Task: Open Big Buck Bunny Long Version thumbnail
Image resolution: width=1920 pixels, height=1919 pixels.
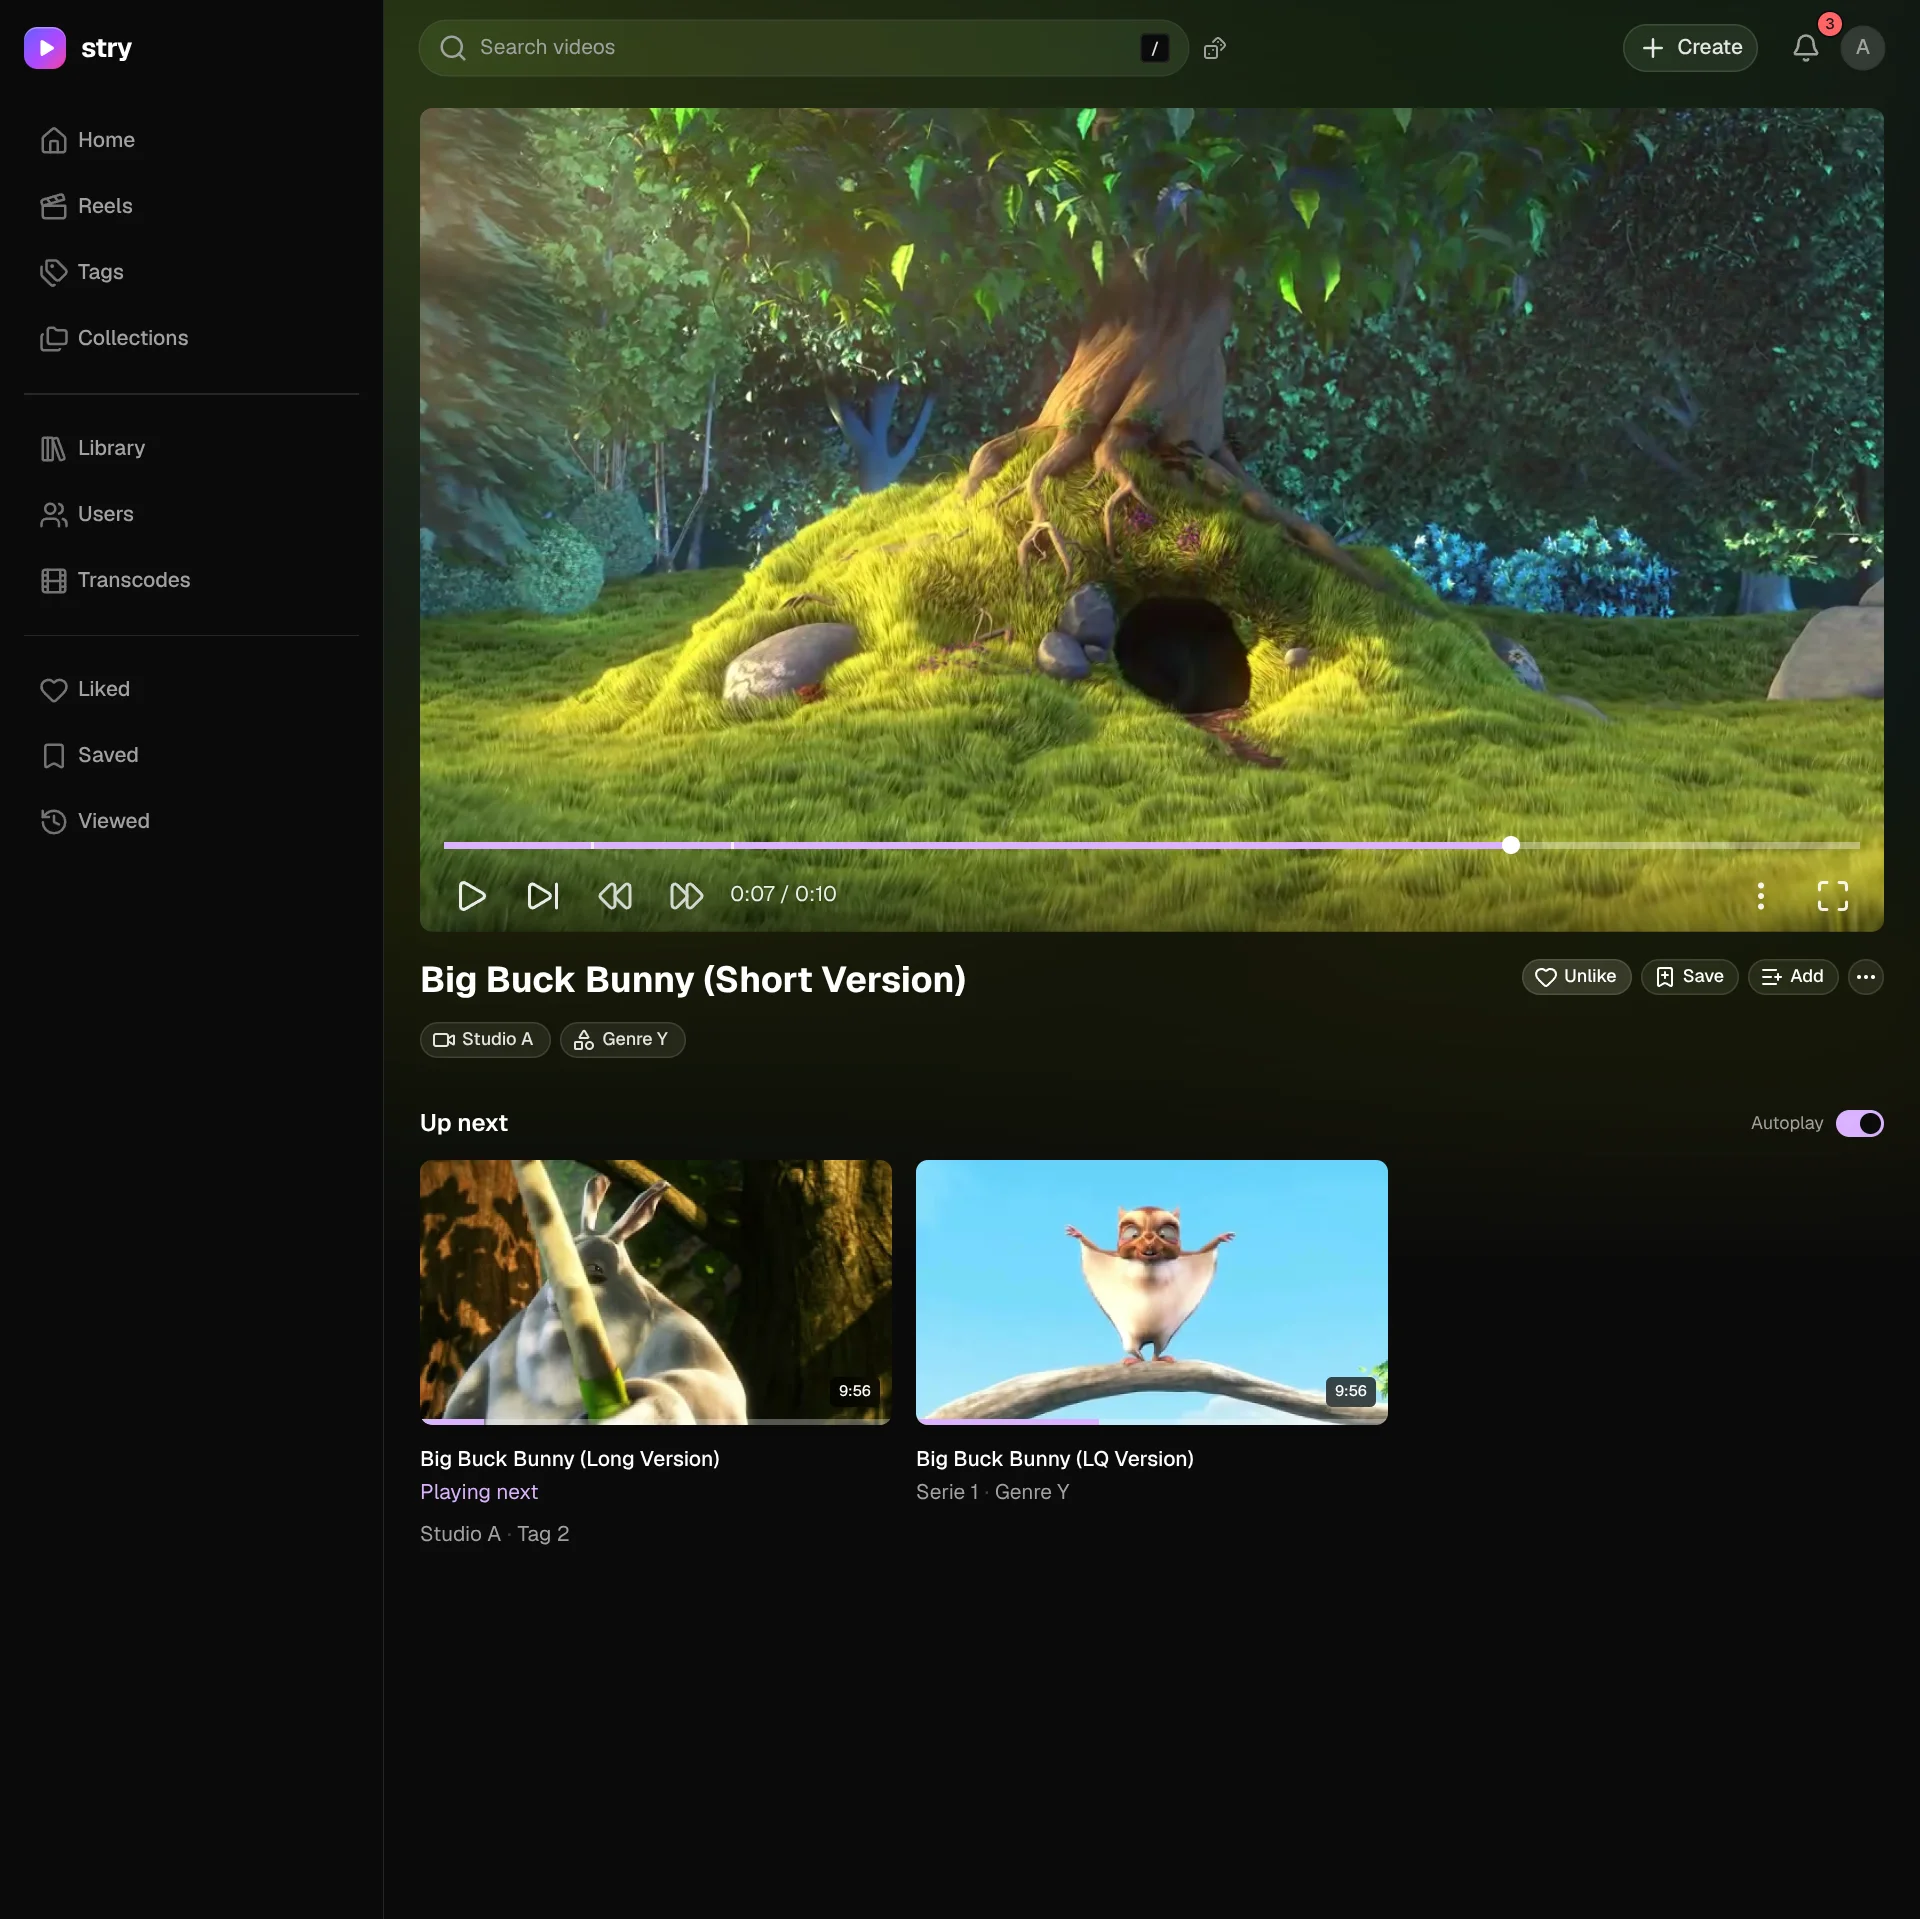Action: [656, 1292]
